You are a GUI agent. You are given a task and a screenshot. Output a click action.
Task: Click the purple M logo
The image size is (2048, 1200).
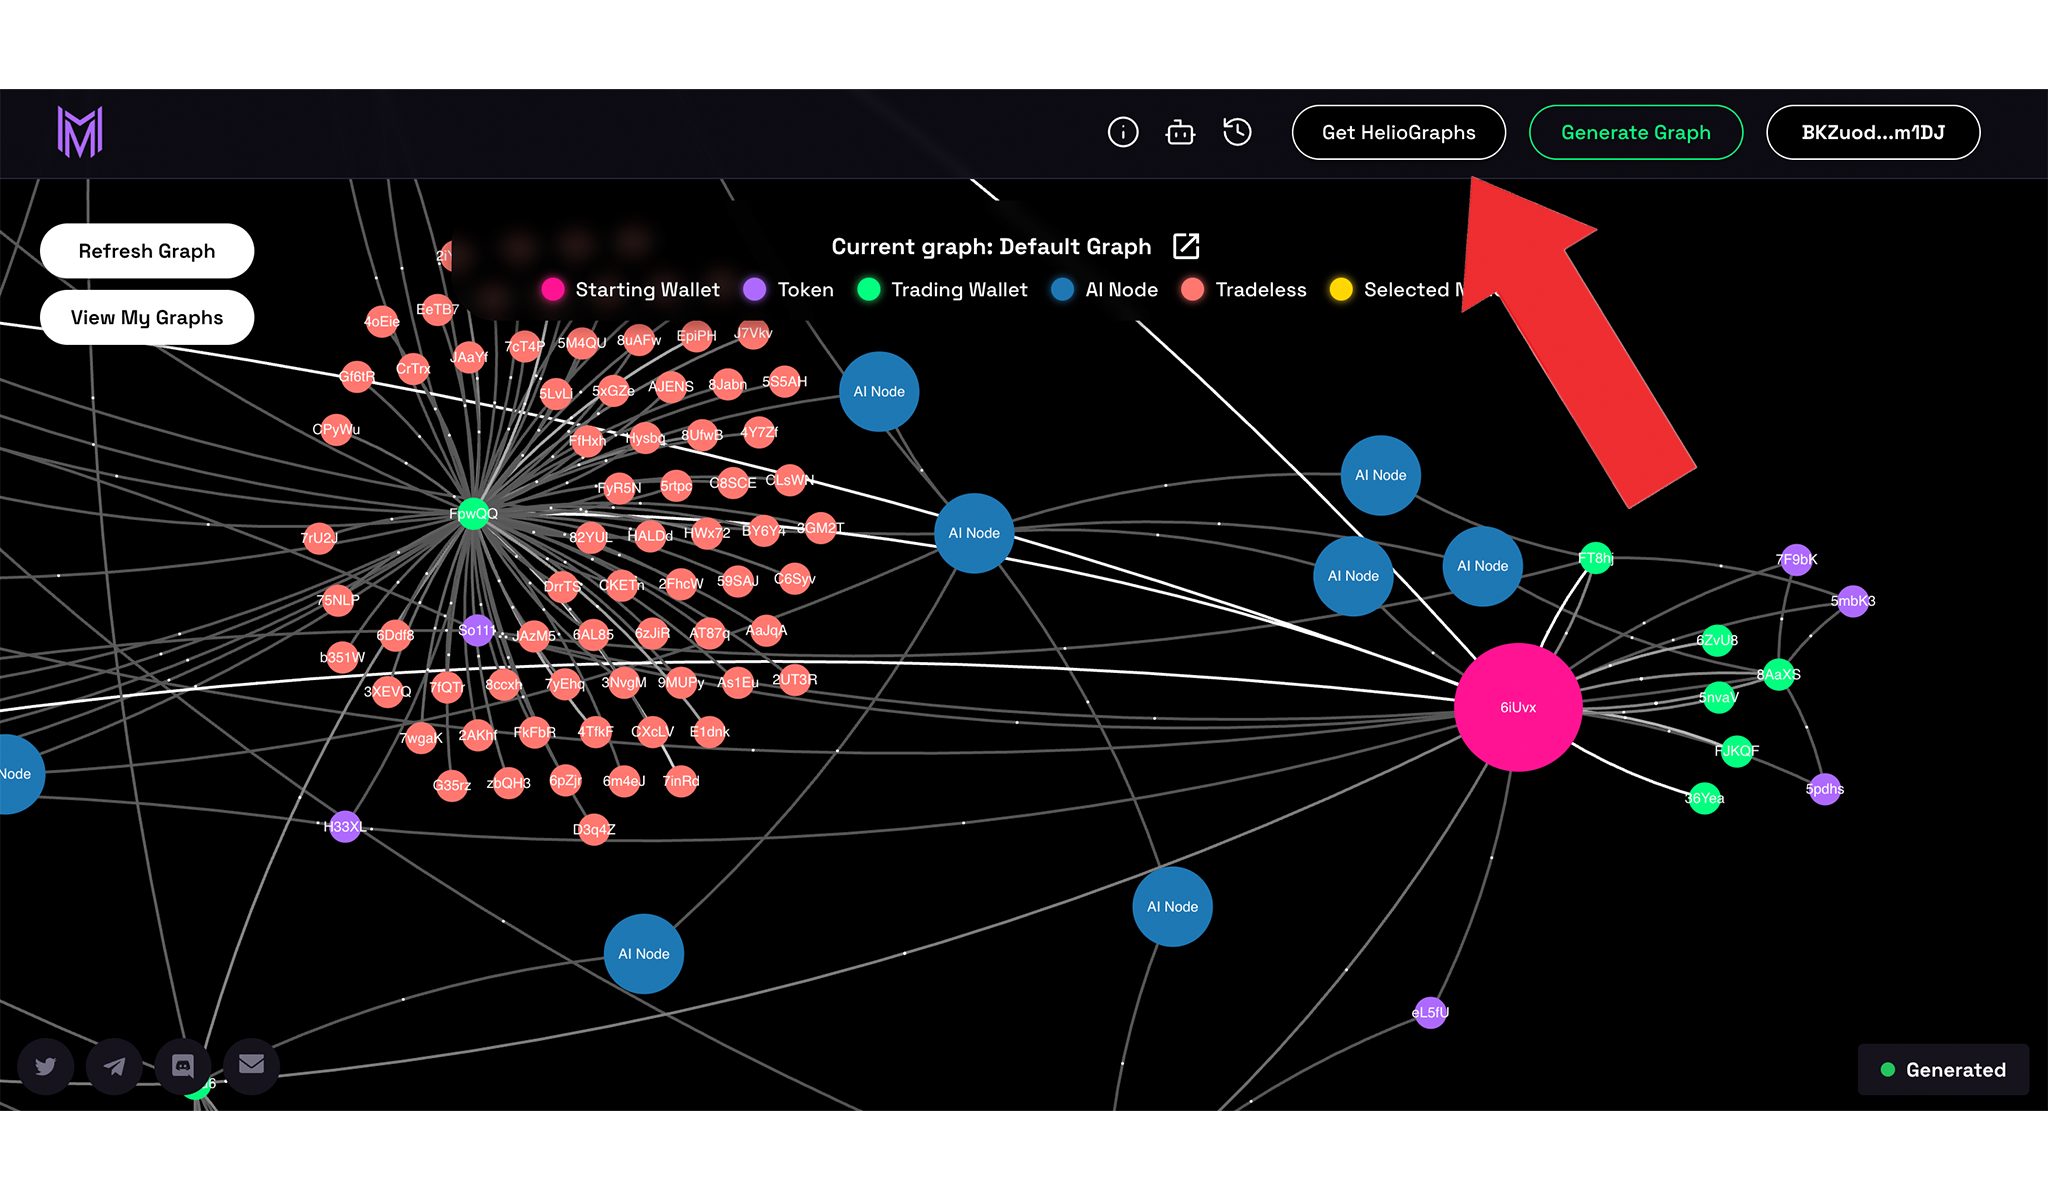(80, 132)
